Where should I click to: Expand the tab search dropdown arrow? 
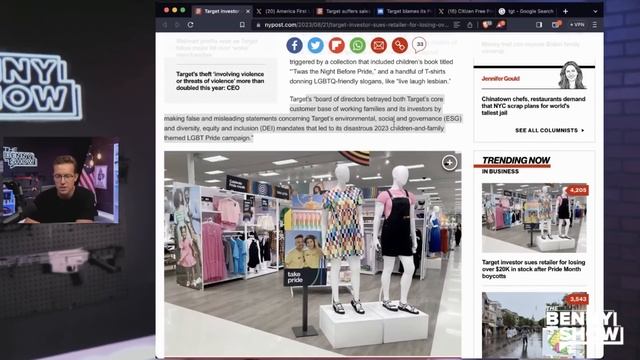pyautogui.click(x=595, y=11)
